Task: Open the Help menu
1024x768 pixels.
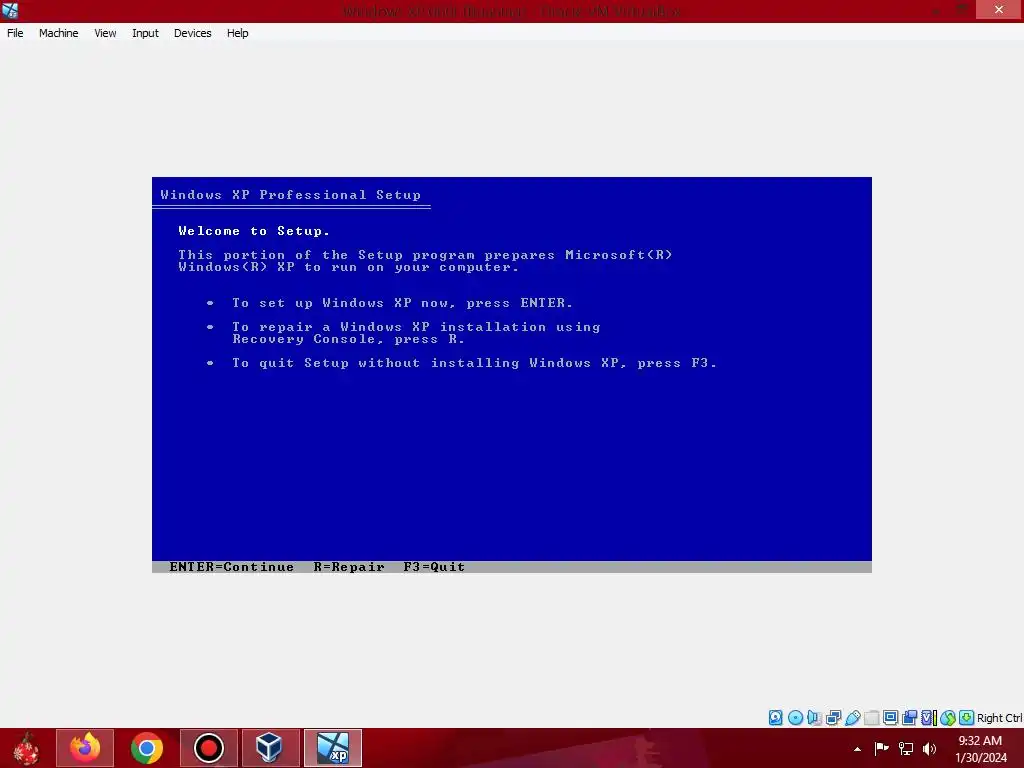Action: [x=237, y=33]
